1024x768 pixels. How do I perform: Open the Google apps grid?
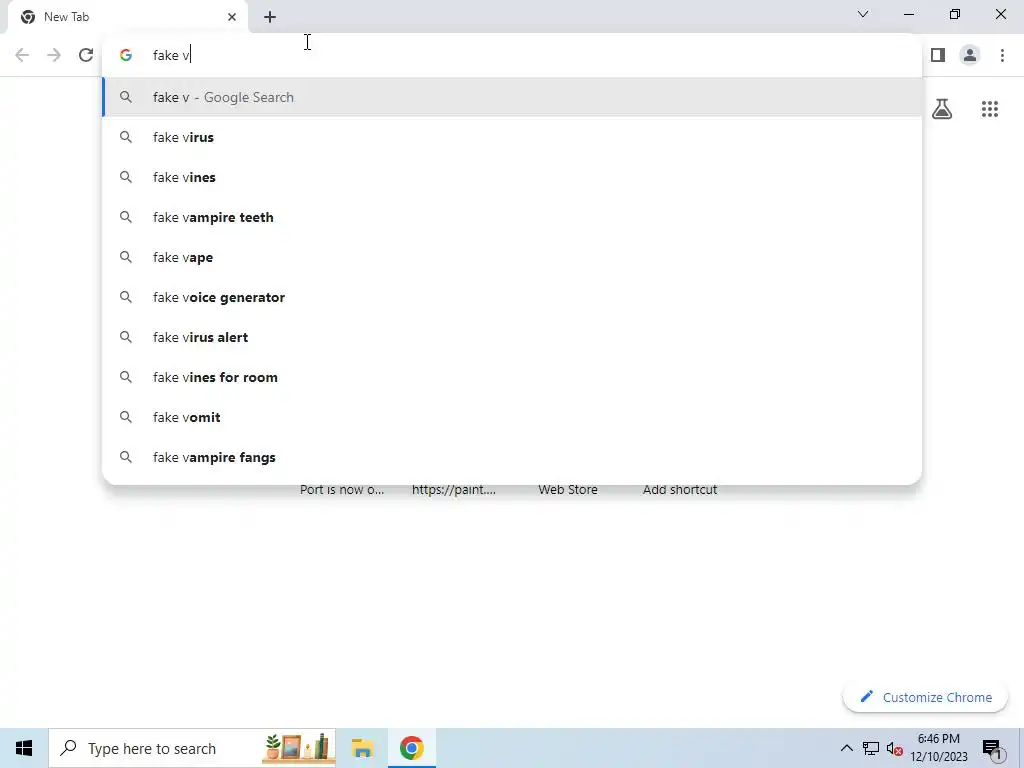click(x=990, y=109)
